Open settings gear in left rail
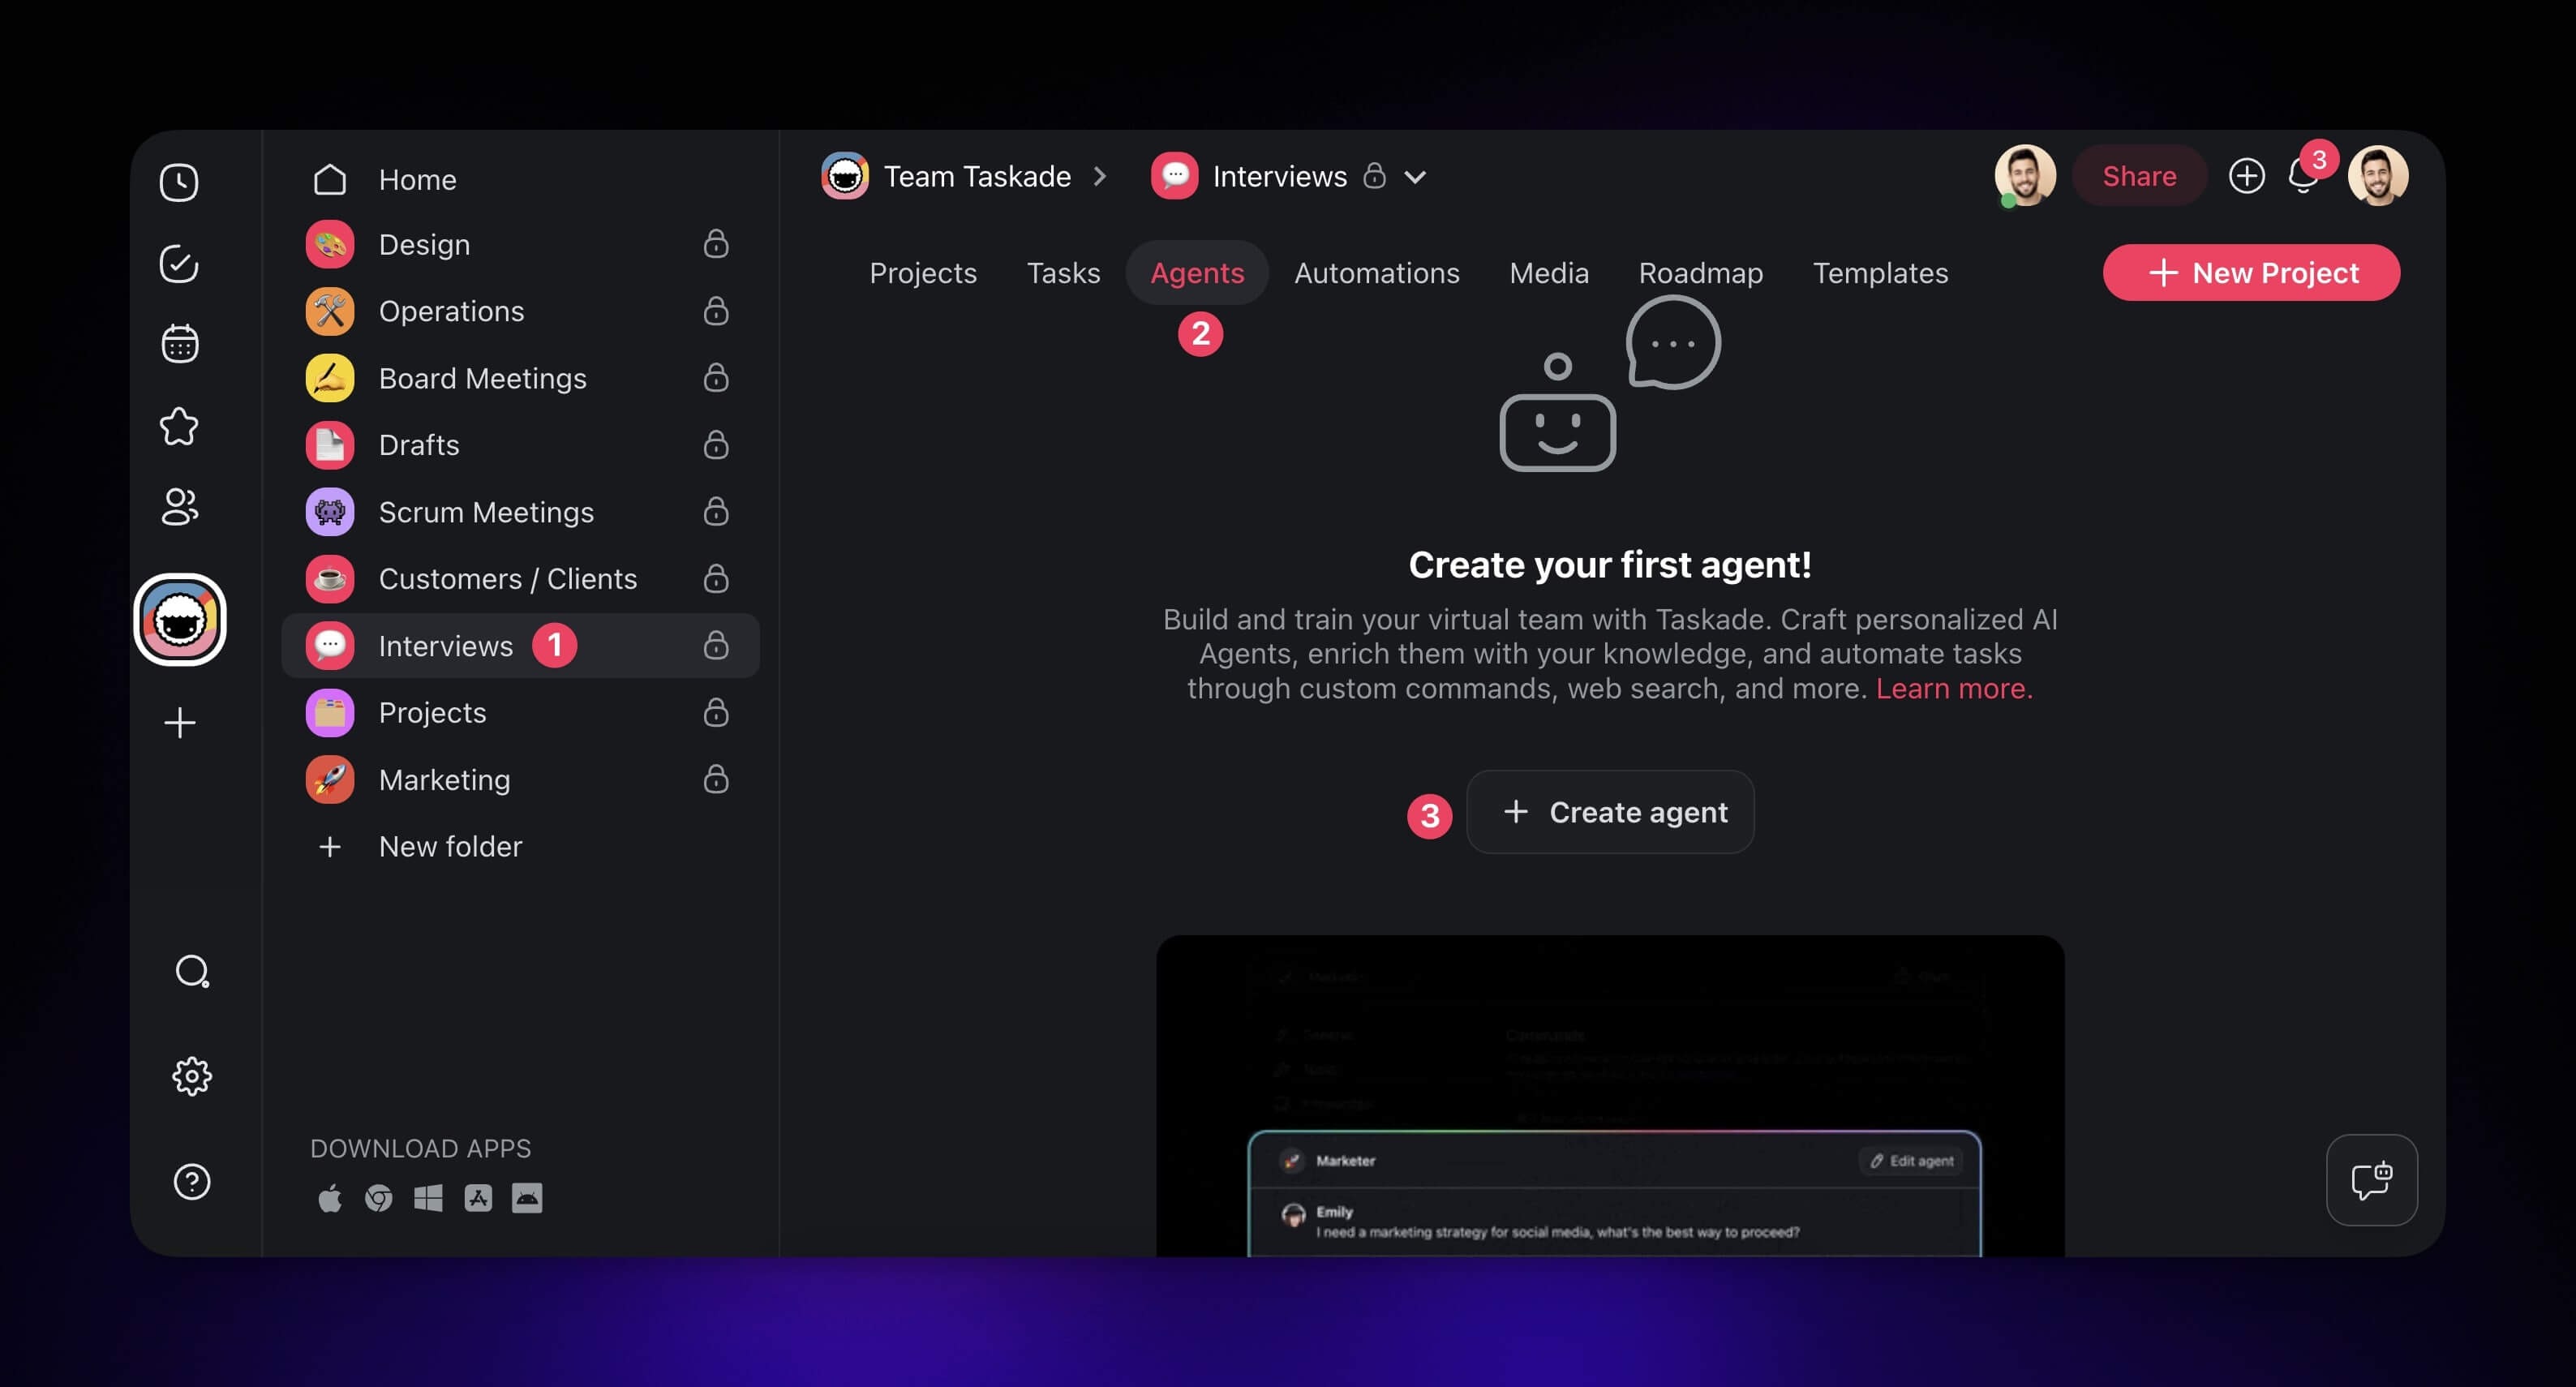The width and height of the screenshot is (2576, 1387). (191, 1076)
